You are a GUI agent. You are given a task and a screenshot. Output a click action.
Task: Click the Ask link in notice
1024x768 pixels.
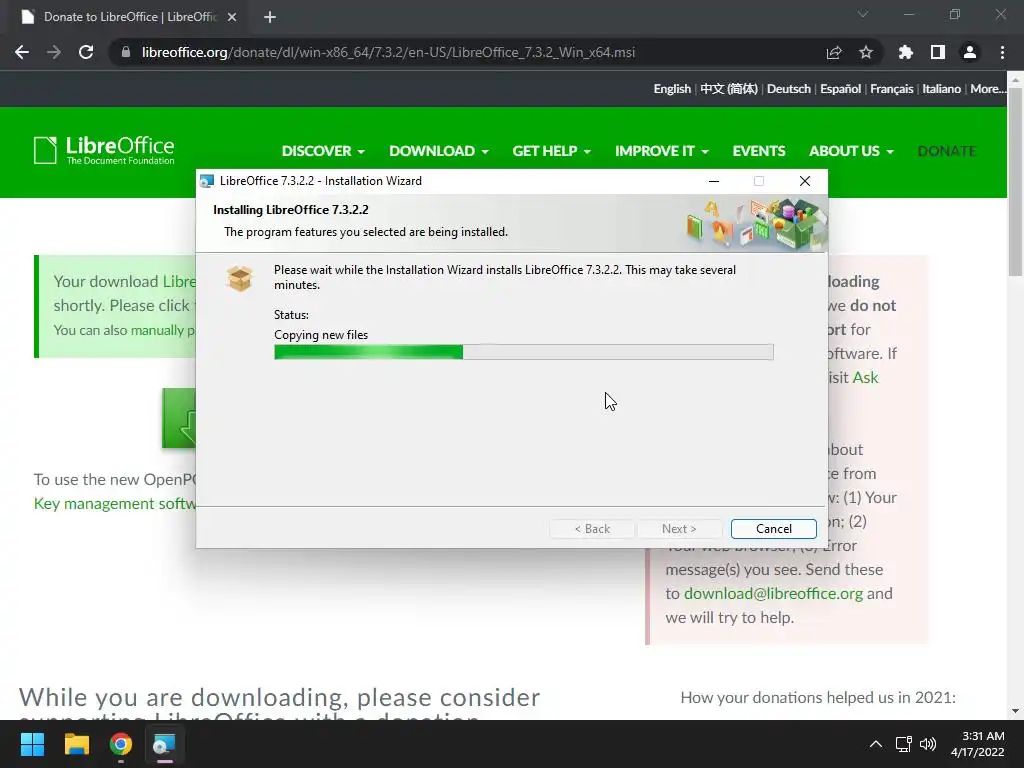[865, 377]
